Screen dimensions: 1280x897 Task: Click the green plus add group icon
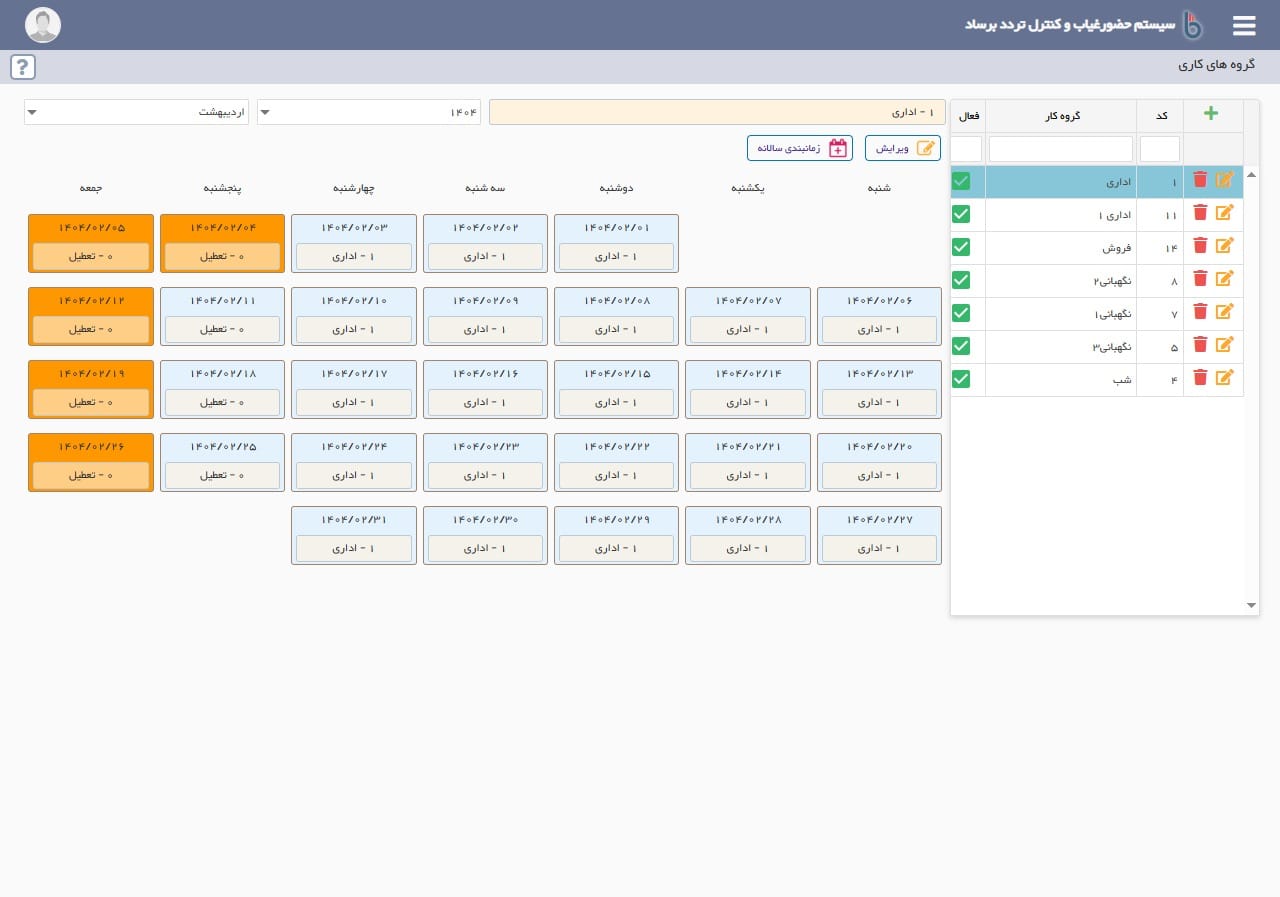(x=1210, y=114)
